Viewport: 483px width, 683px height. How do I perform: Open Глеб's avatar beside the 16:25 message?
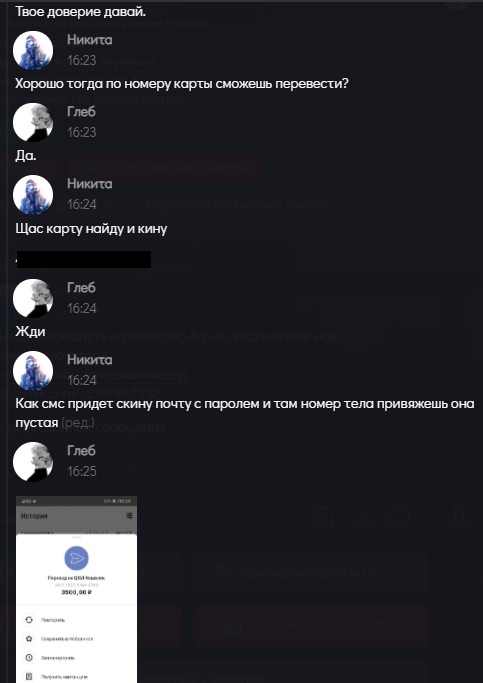[33, 461]
